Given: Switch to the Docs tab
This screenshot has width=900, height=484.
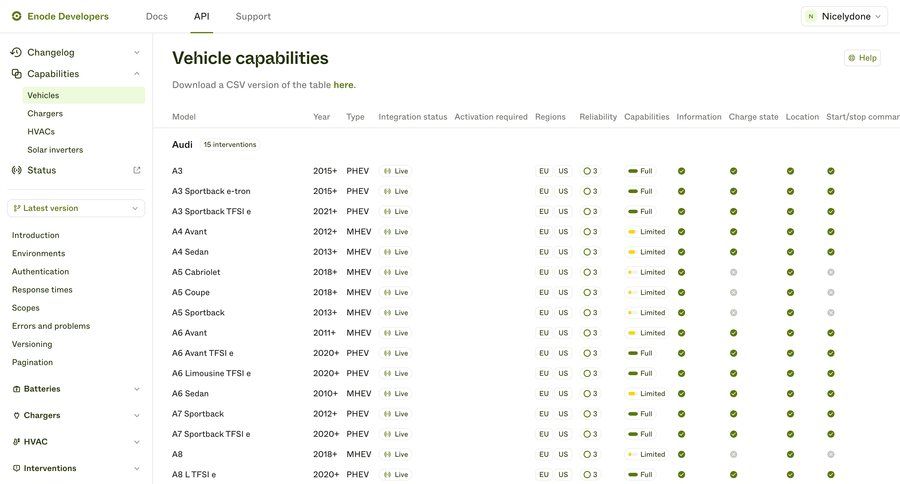Looking at the screenshot, I should tap(157, 16).
